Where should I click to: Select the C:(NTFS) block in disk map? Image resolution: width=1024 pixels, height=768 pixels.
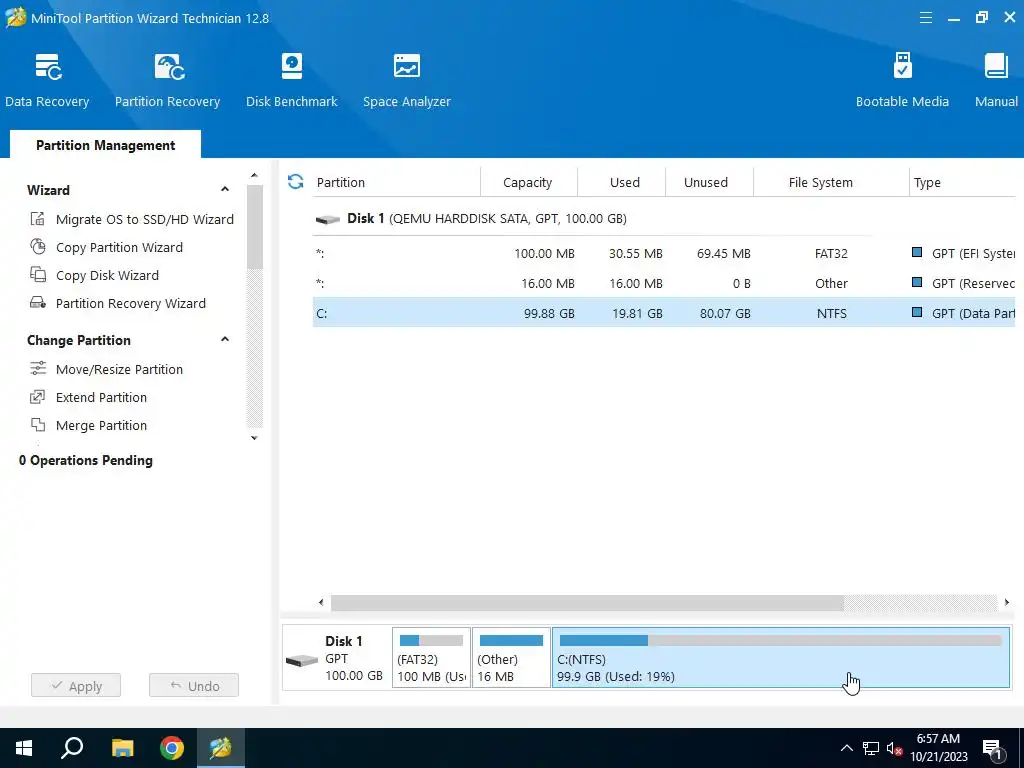(x=781, y=658)
